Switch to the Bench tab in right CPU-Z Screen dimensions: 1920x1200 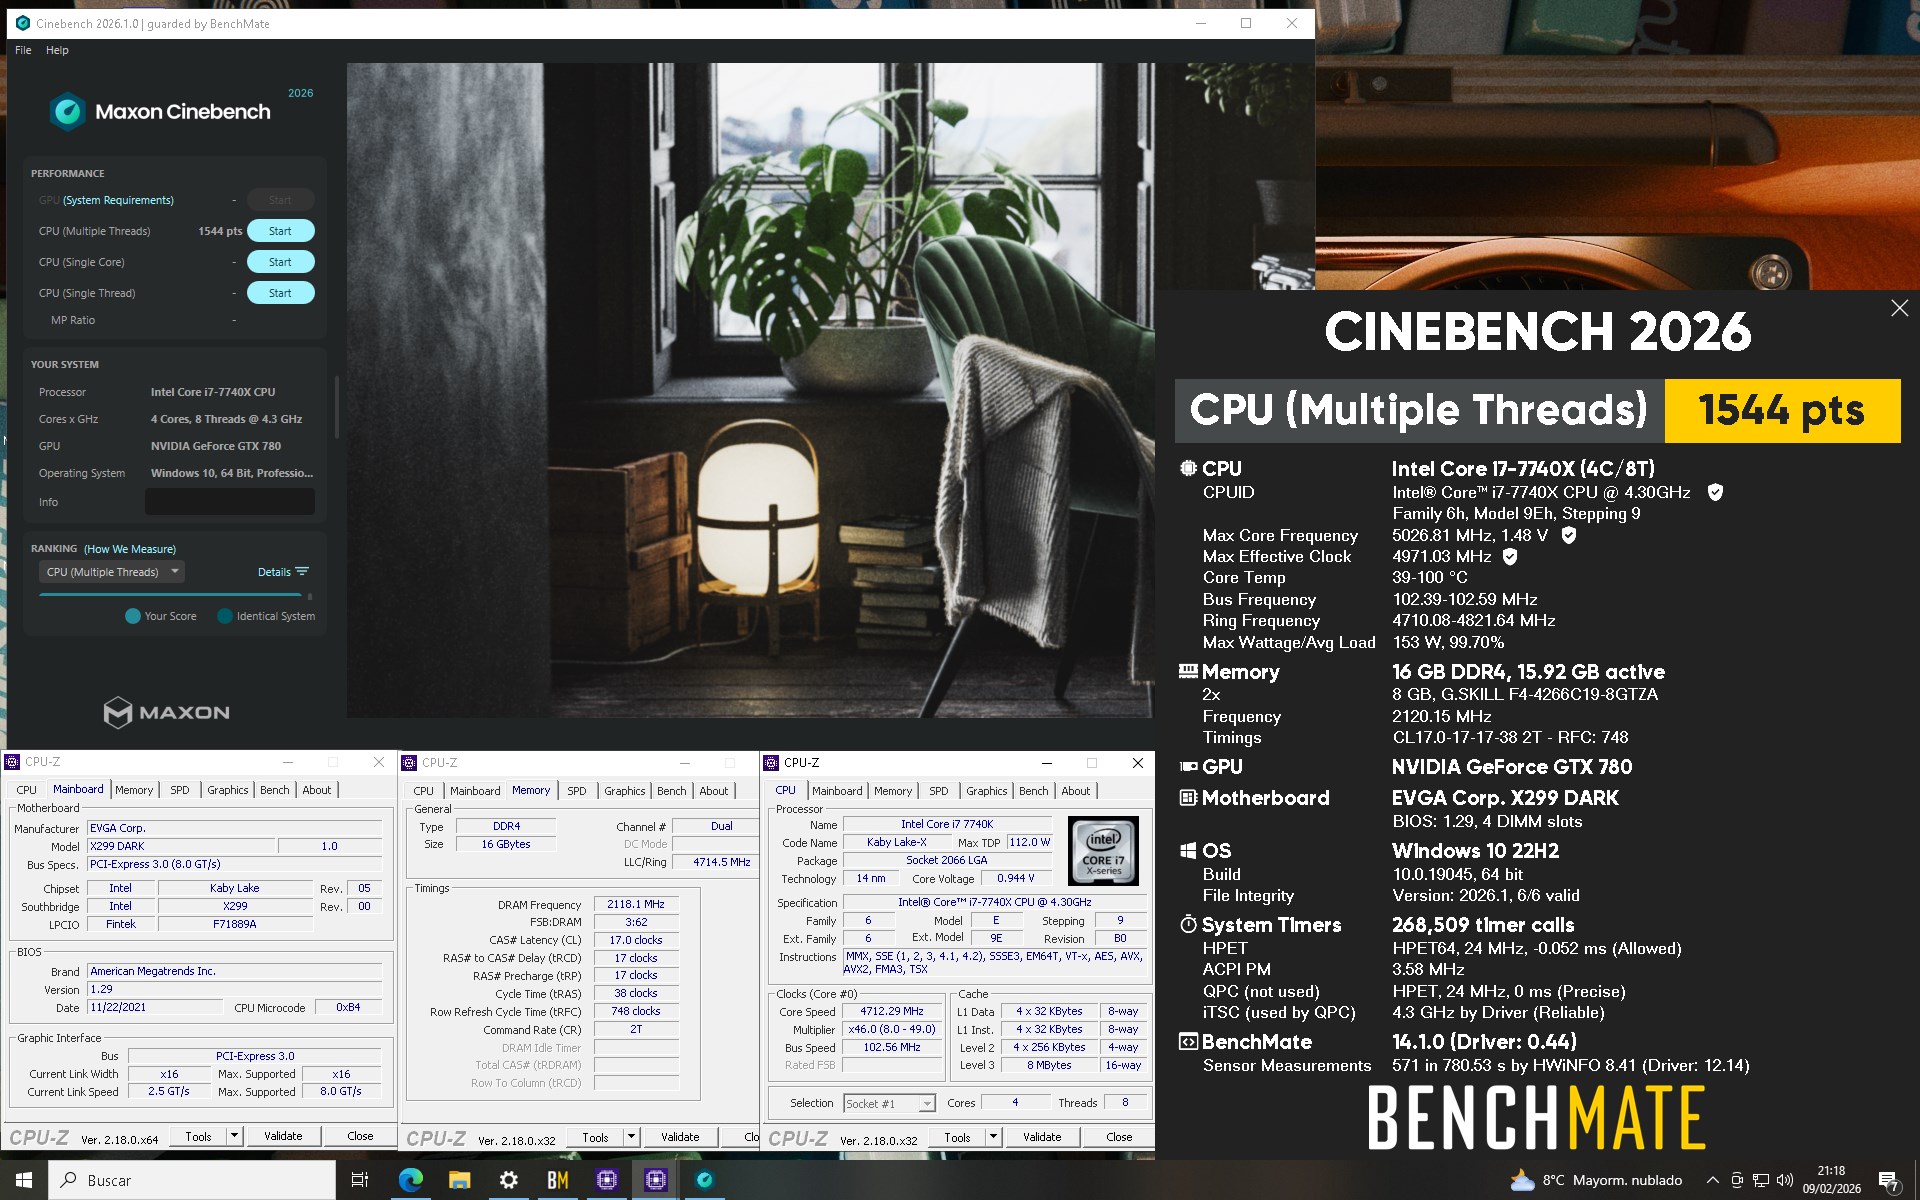click(1033, 791)
